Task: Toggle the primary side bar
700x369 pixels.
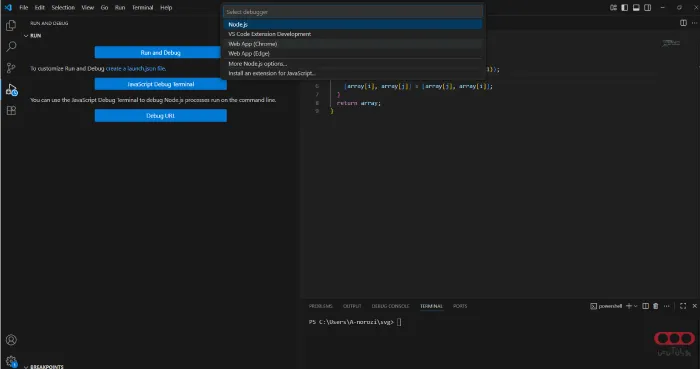Action: (625, 8)
